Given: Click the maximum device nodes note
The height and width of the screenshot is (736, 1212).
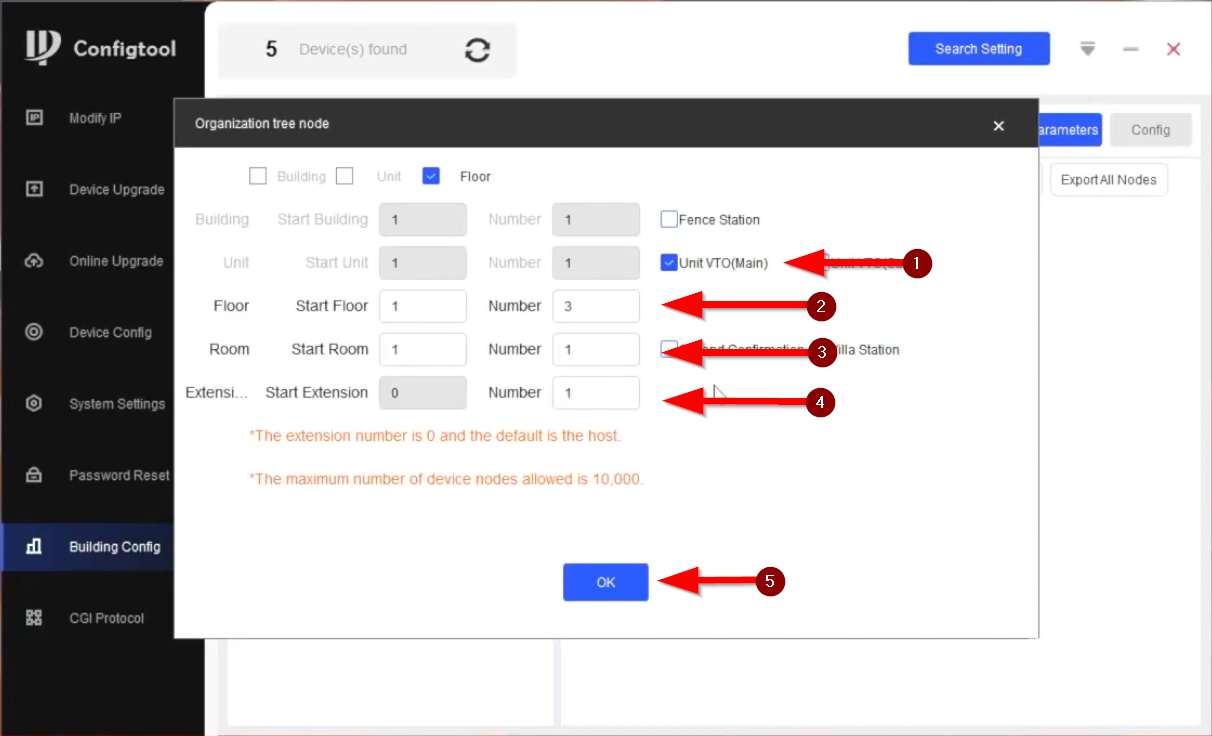Looking at the screenshot, I should (x=446, y=479).
